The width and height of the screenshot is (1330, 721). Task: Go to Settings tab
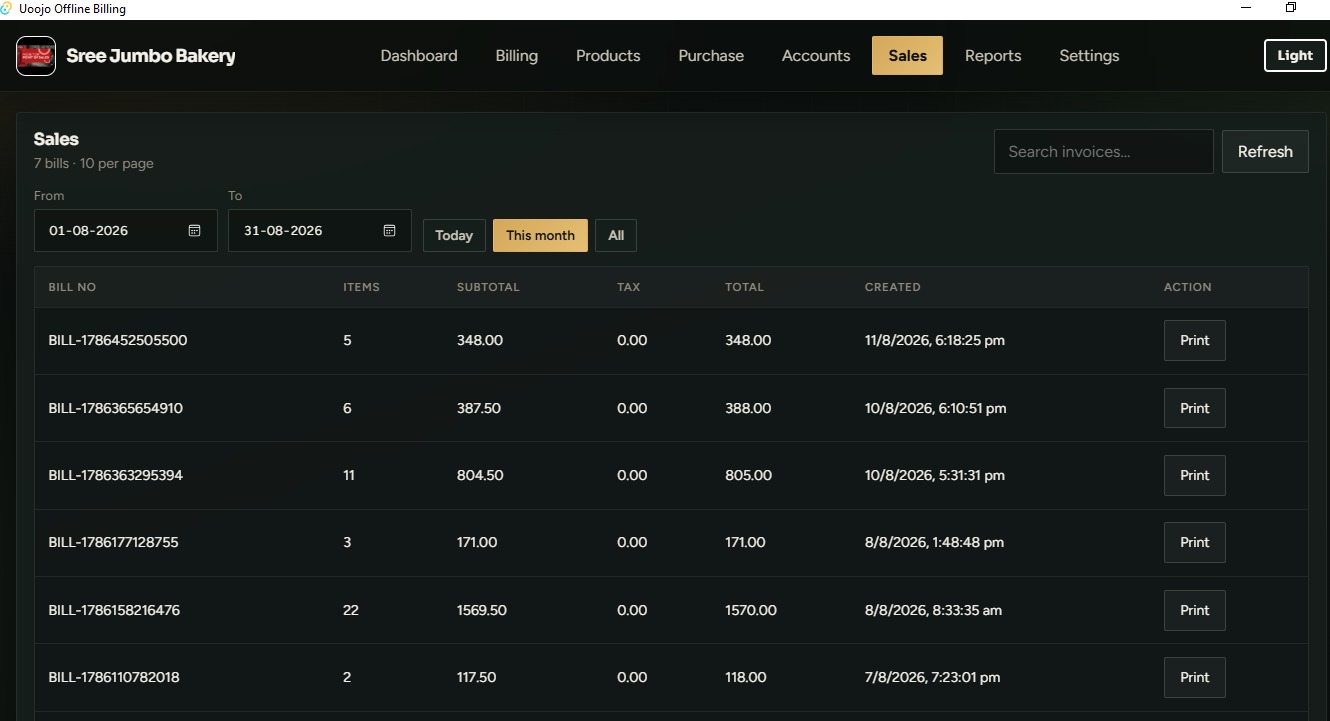tap(1089, 56)
